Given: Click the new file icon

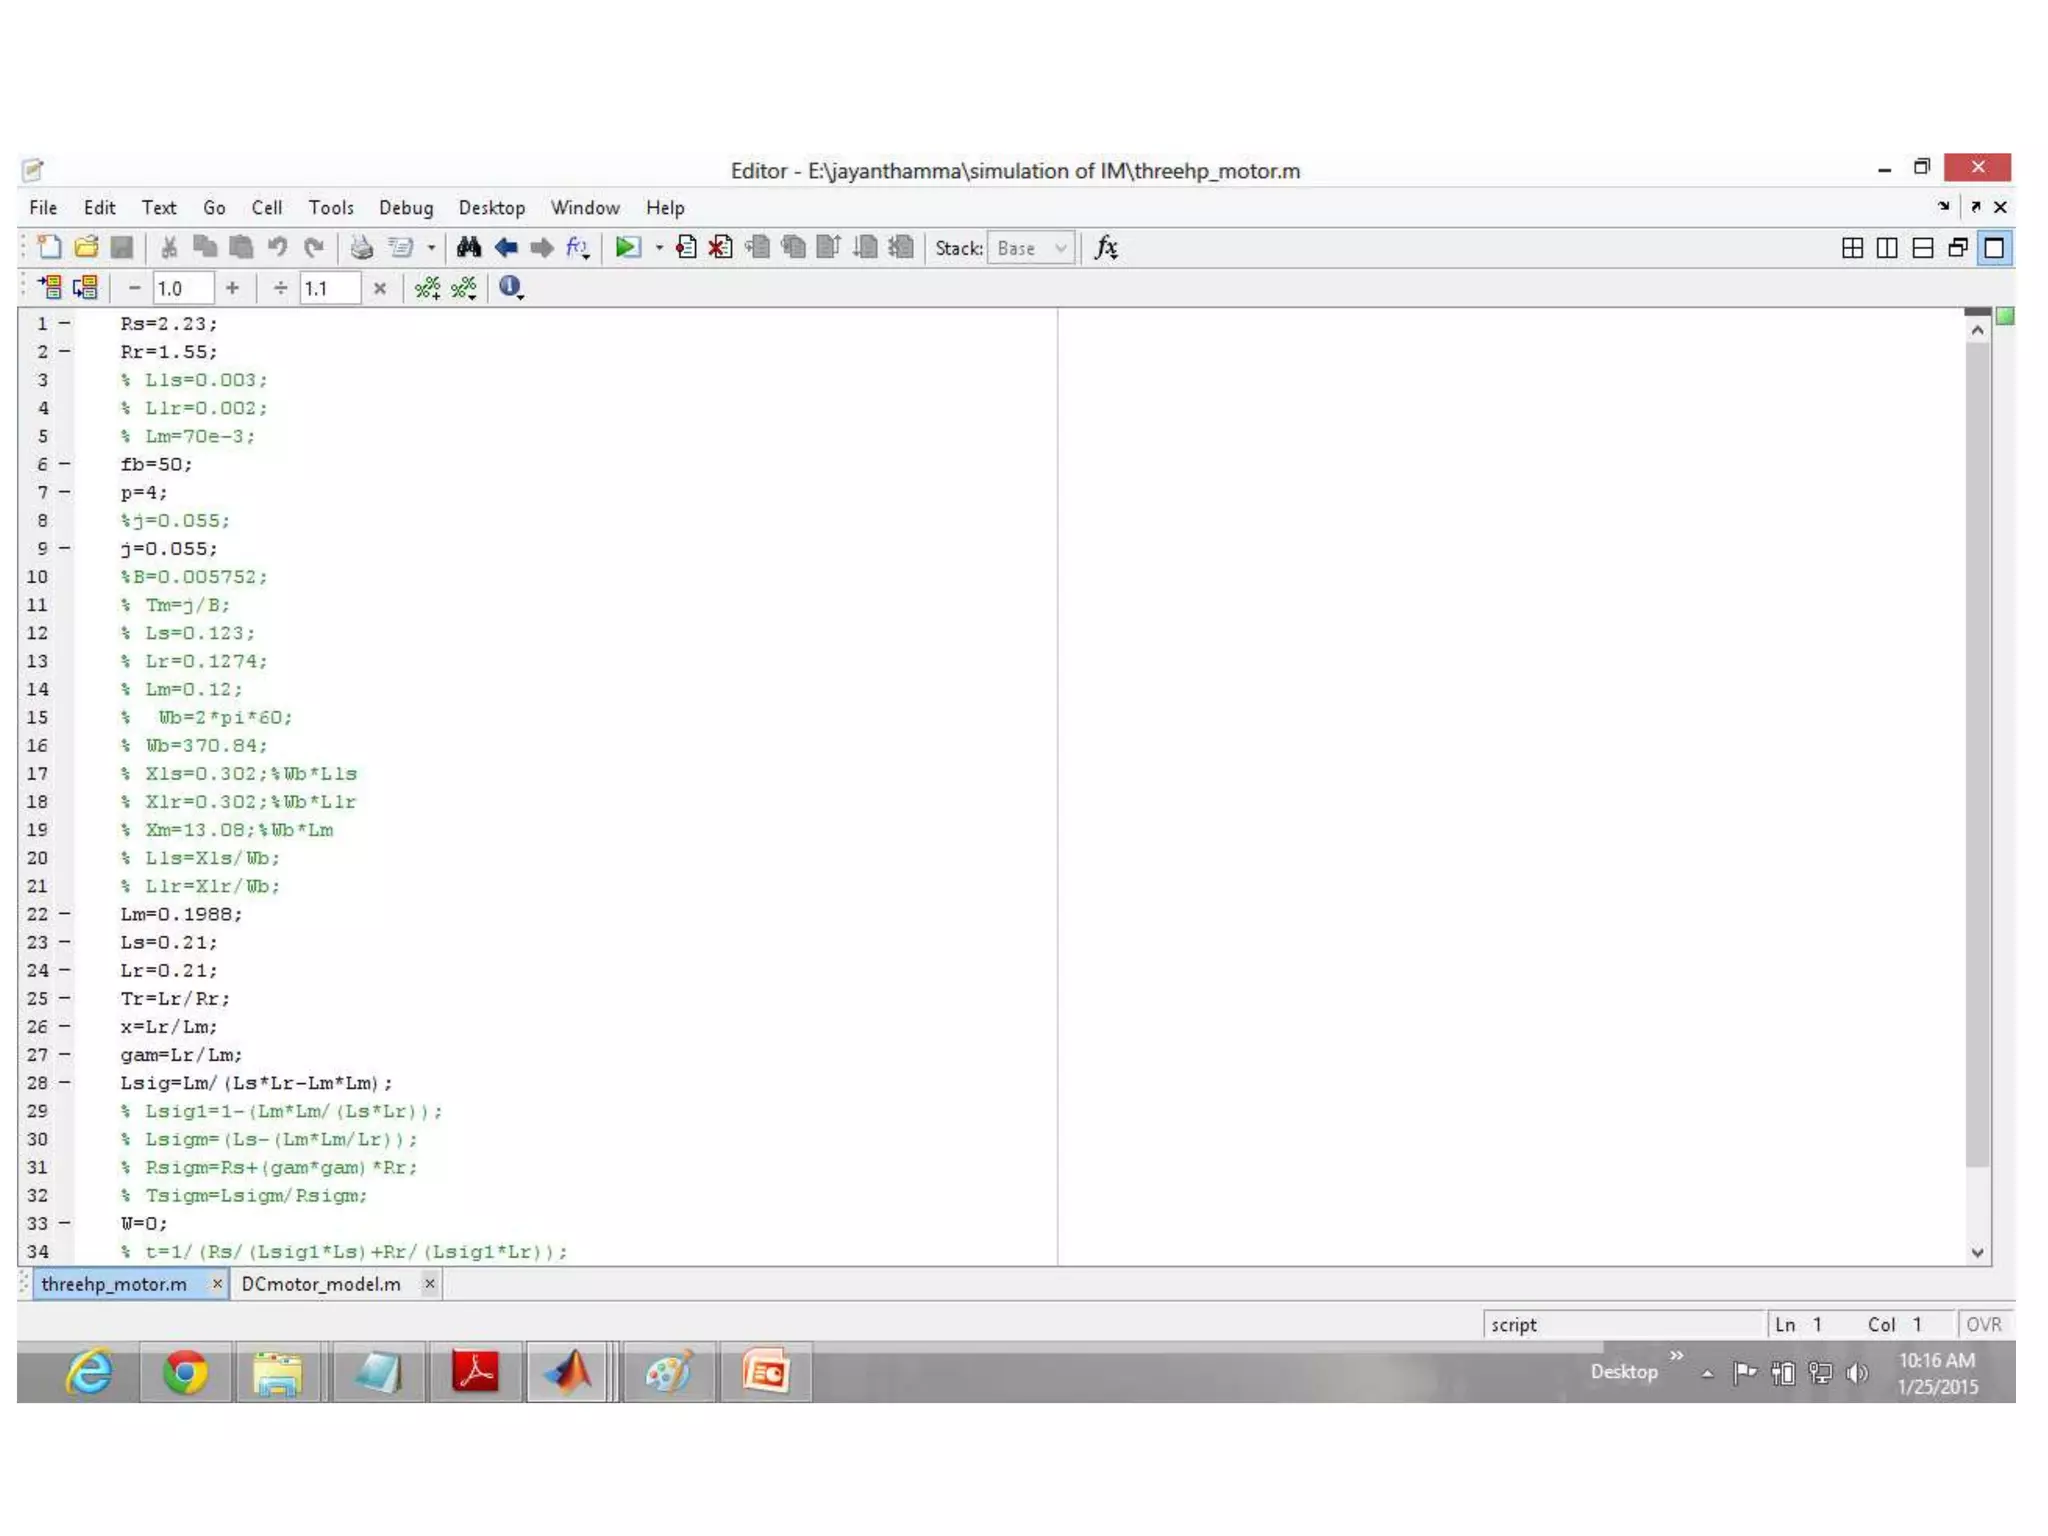Looking at the screenshot, I should (49, 248).
